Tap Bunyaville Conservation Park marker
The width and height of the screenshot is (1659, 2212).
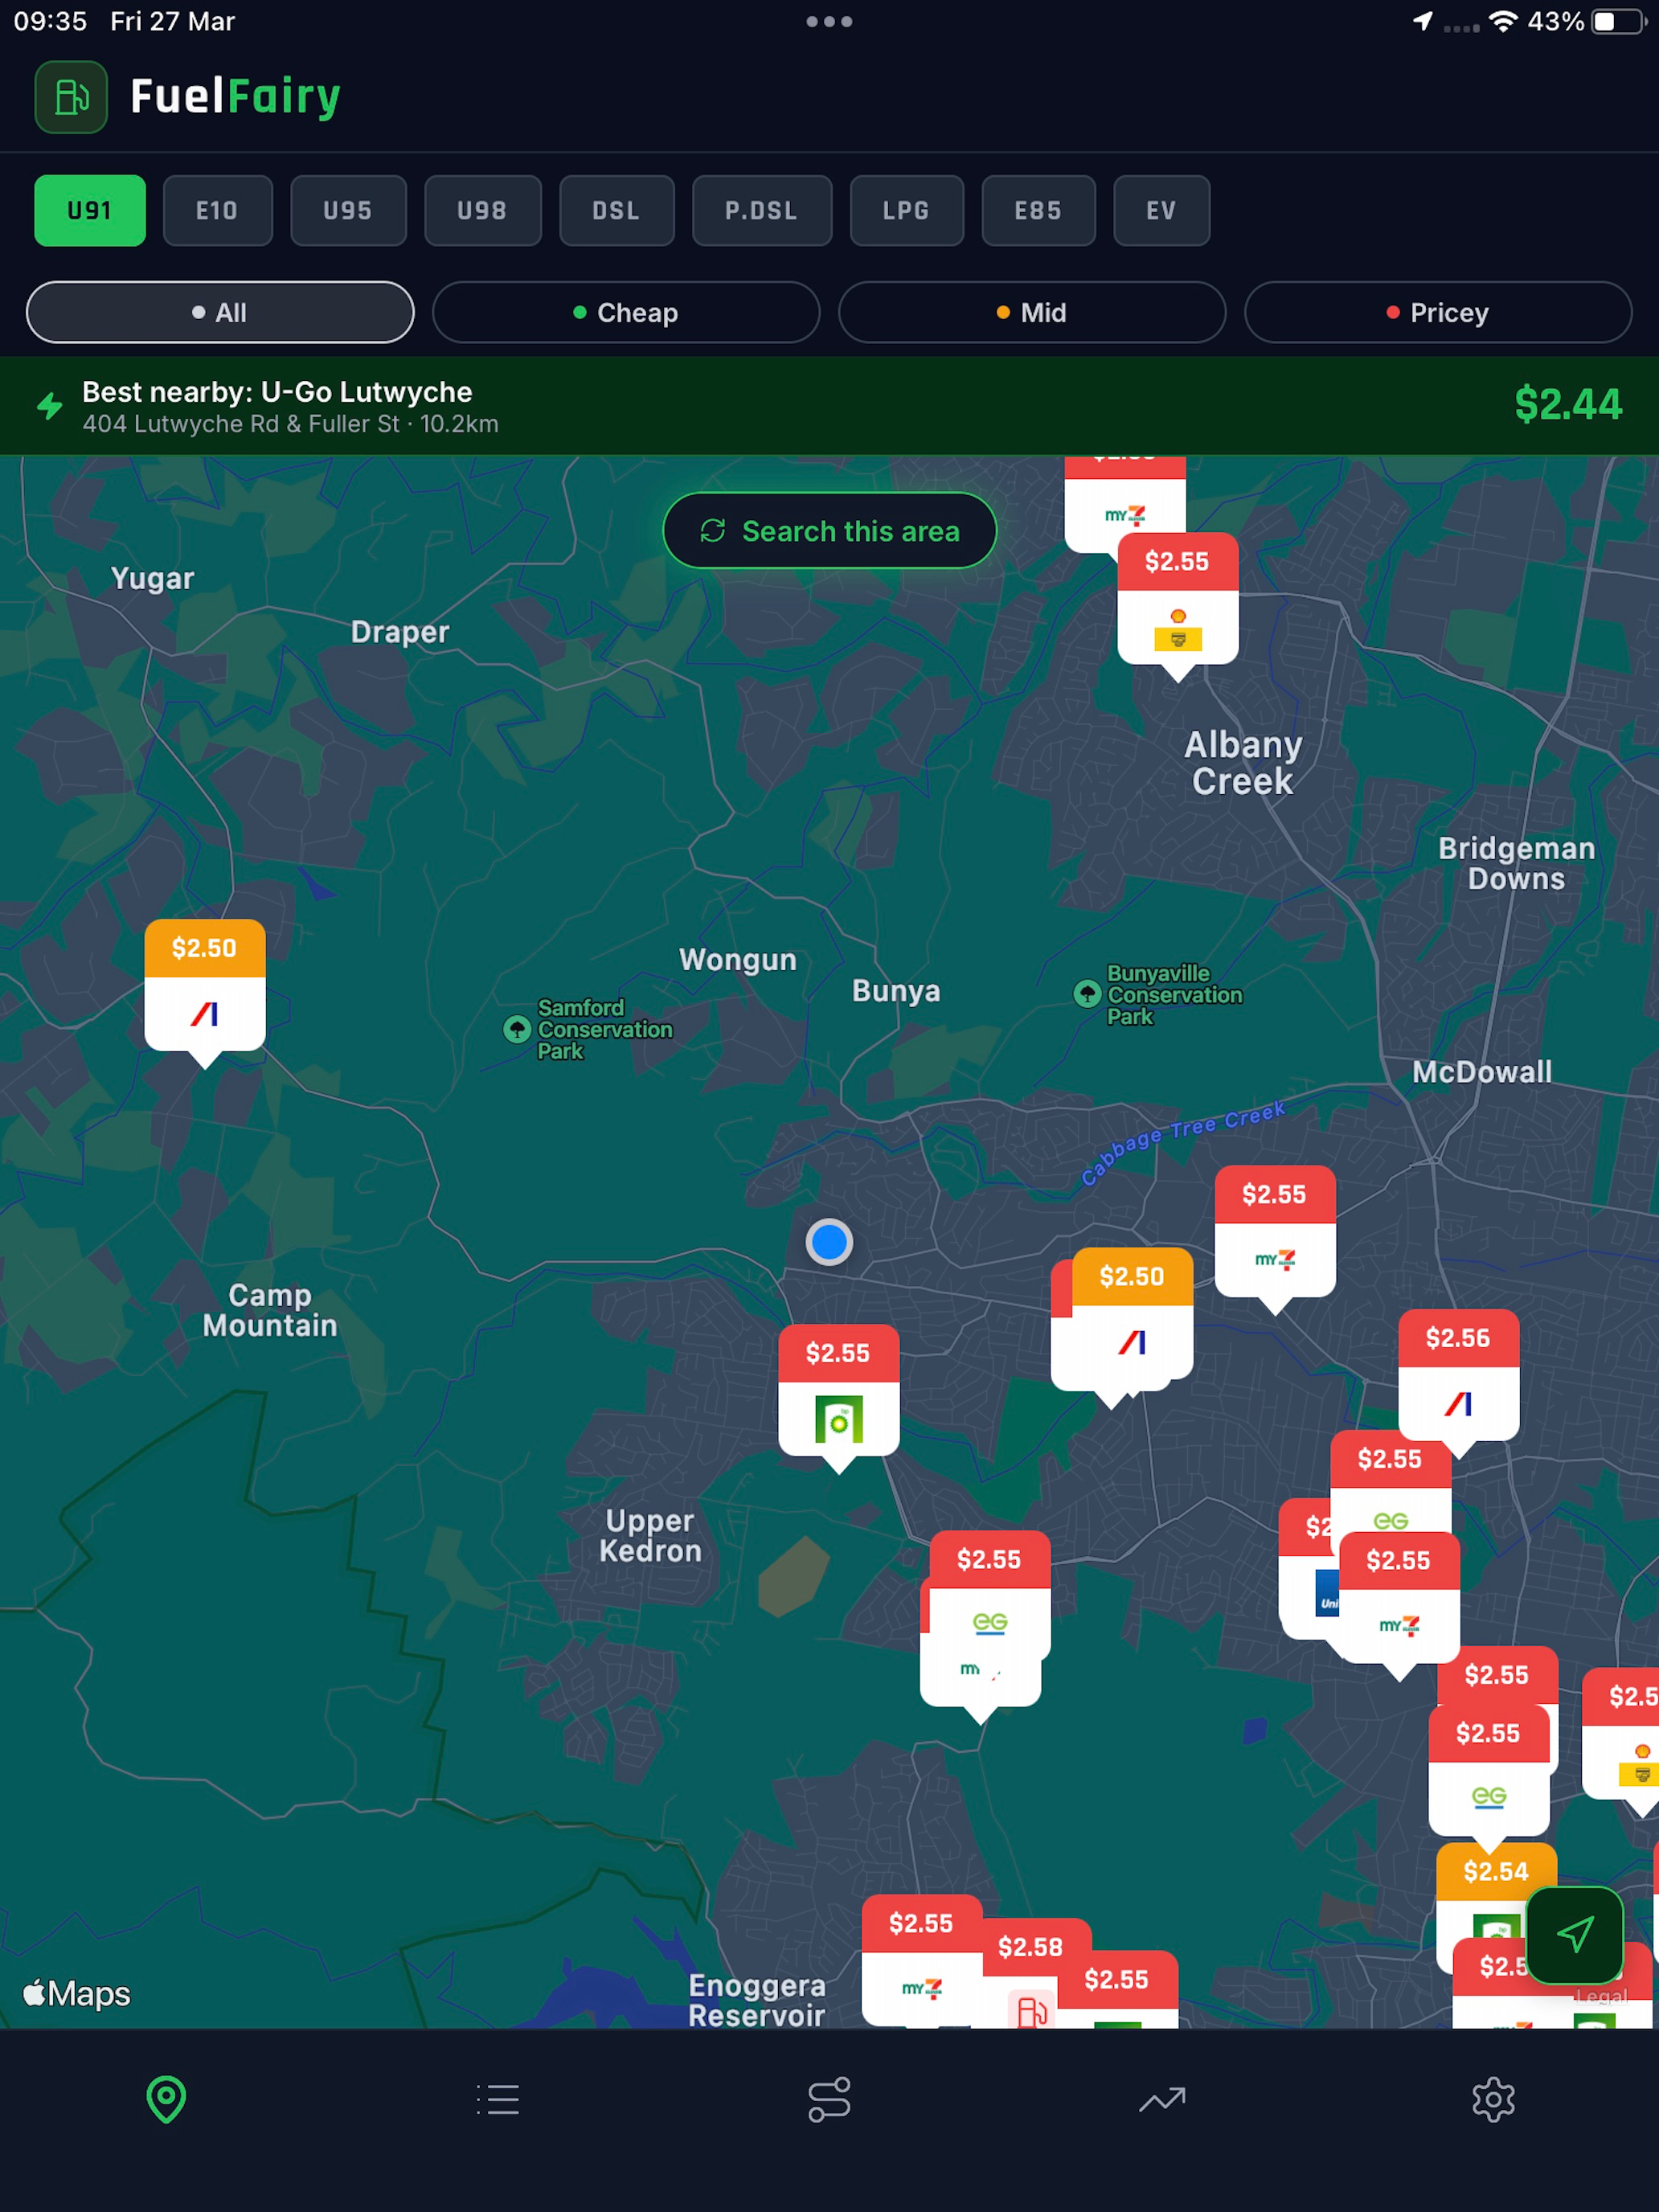click(x=1087, y=994)
